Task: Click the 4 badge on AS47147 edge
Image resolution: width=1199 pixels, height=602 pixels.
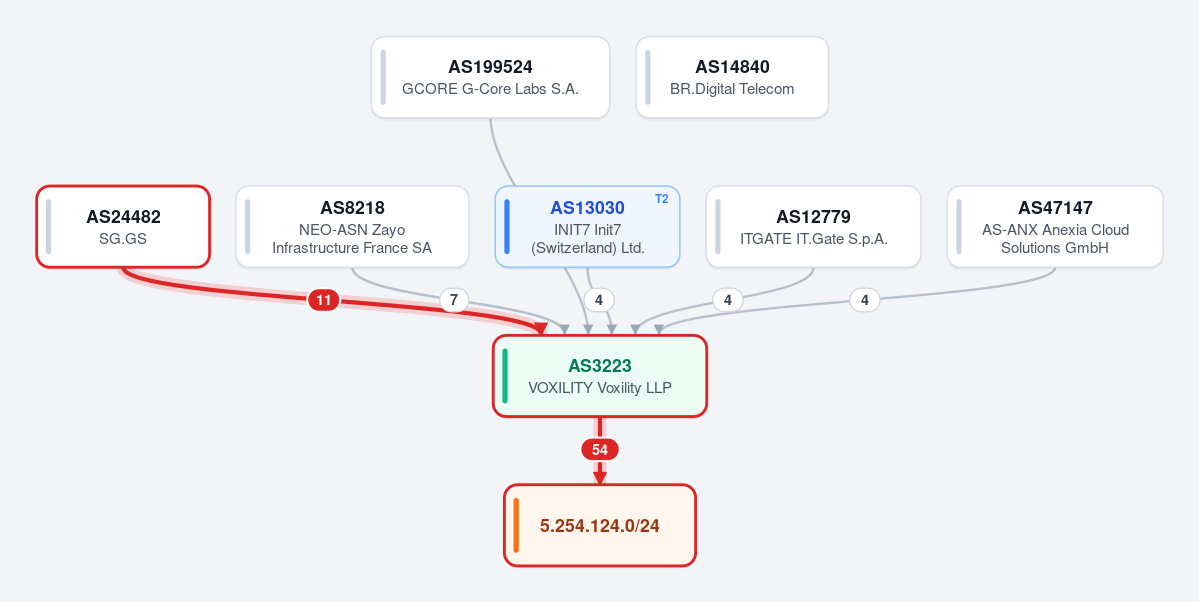Action: [x=864, y=301]
